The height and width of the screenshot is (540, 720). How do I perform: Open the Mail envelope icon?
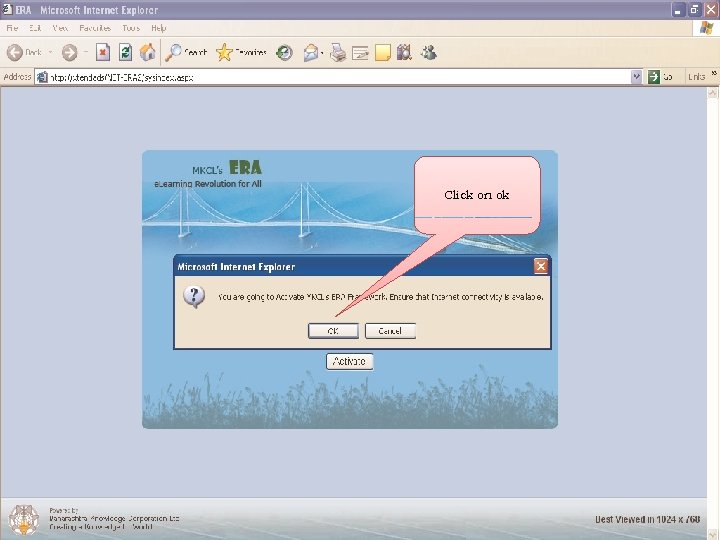point(310,53)
